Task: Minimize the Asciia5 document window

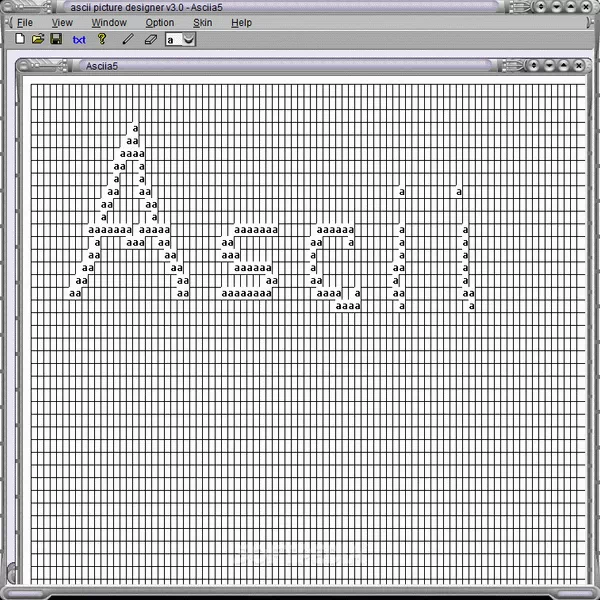Action: 549,65
